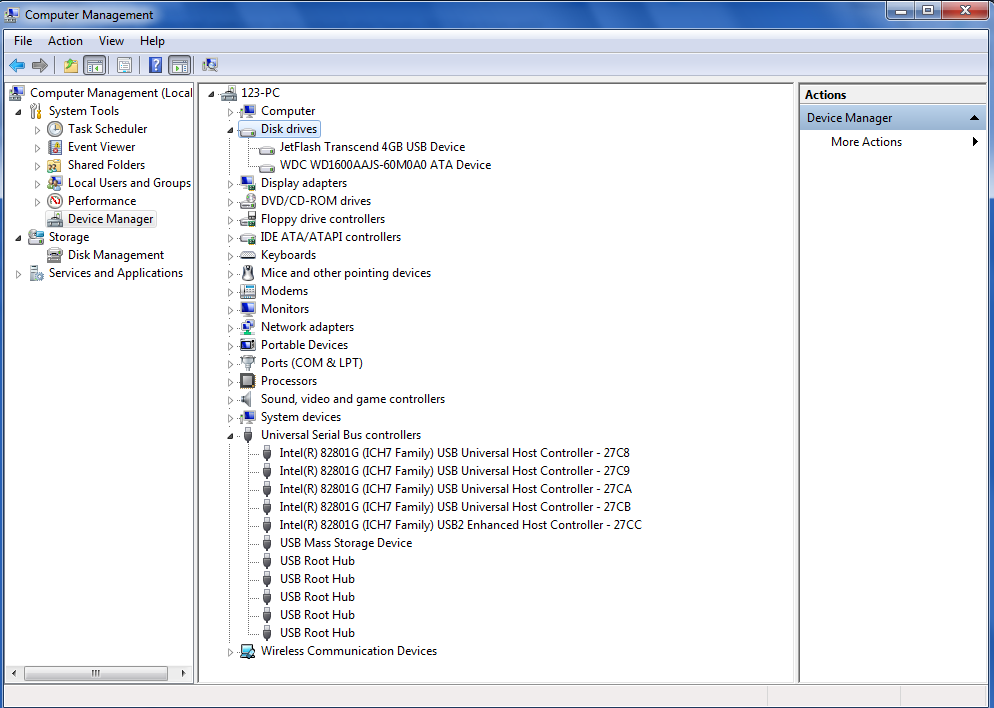
Task: Expand the System devices category
Action: (x=230, y=418)
